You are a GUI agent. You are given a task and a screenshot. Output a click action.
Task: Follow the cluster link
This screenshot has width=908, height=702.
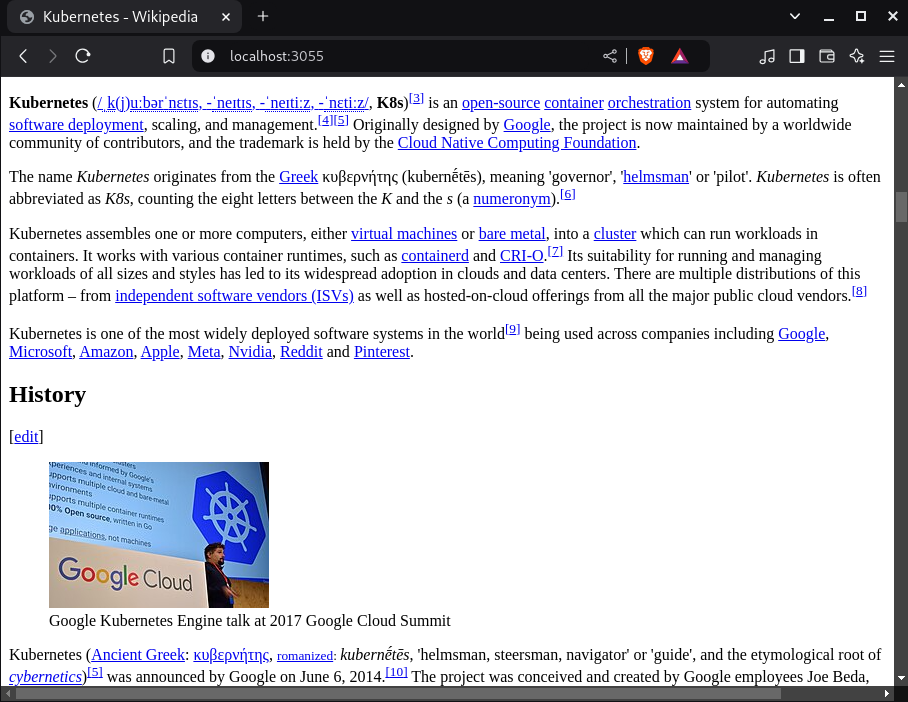coord(614,234)
